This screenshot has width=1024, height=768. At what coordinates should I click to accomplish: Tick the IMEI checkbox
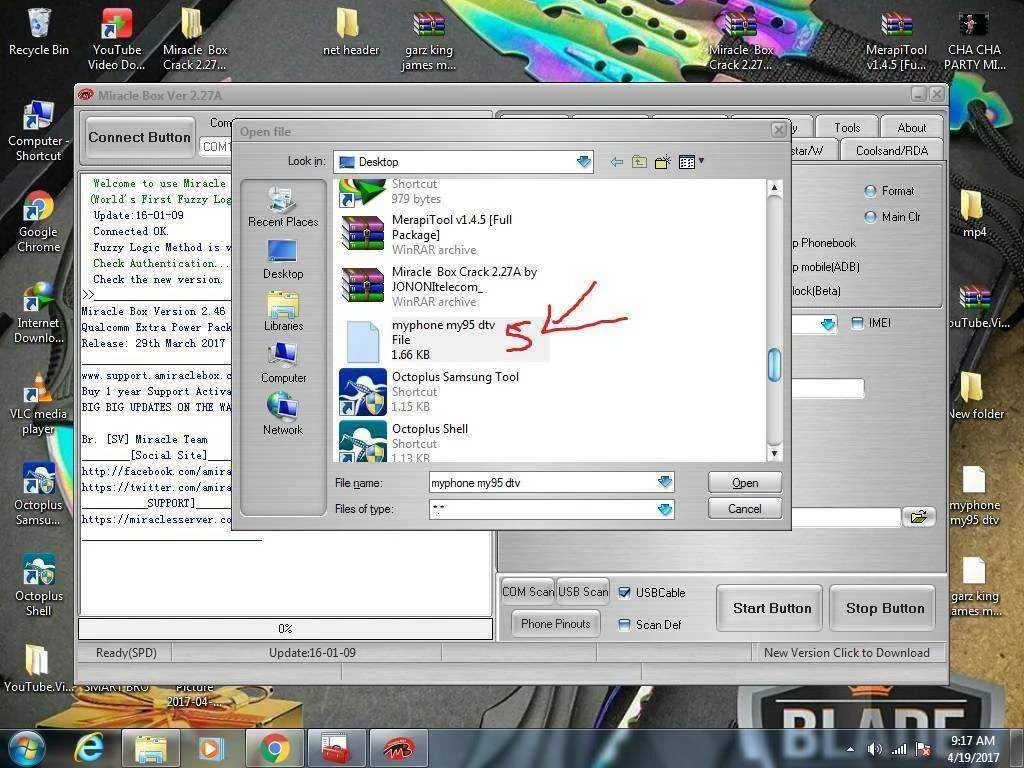(x=857, y=323)
